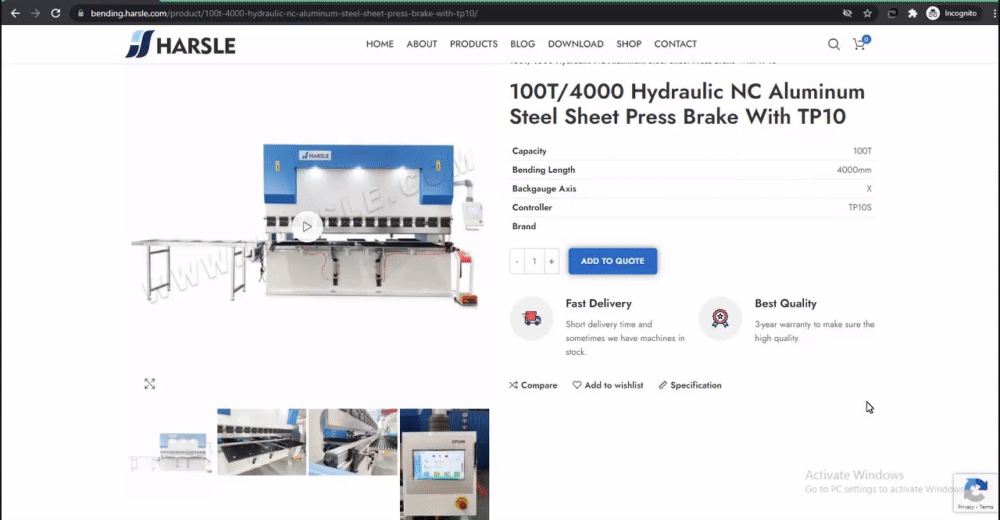
Task: Click the reCAPTCHA badge
Action: [x=975, y=493]
